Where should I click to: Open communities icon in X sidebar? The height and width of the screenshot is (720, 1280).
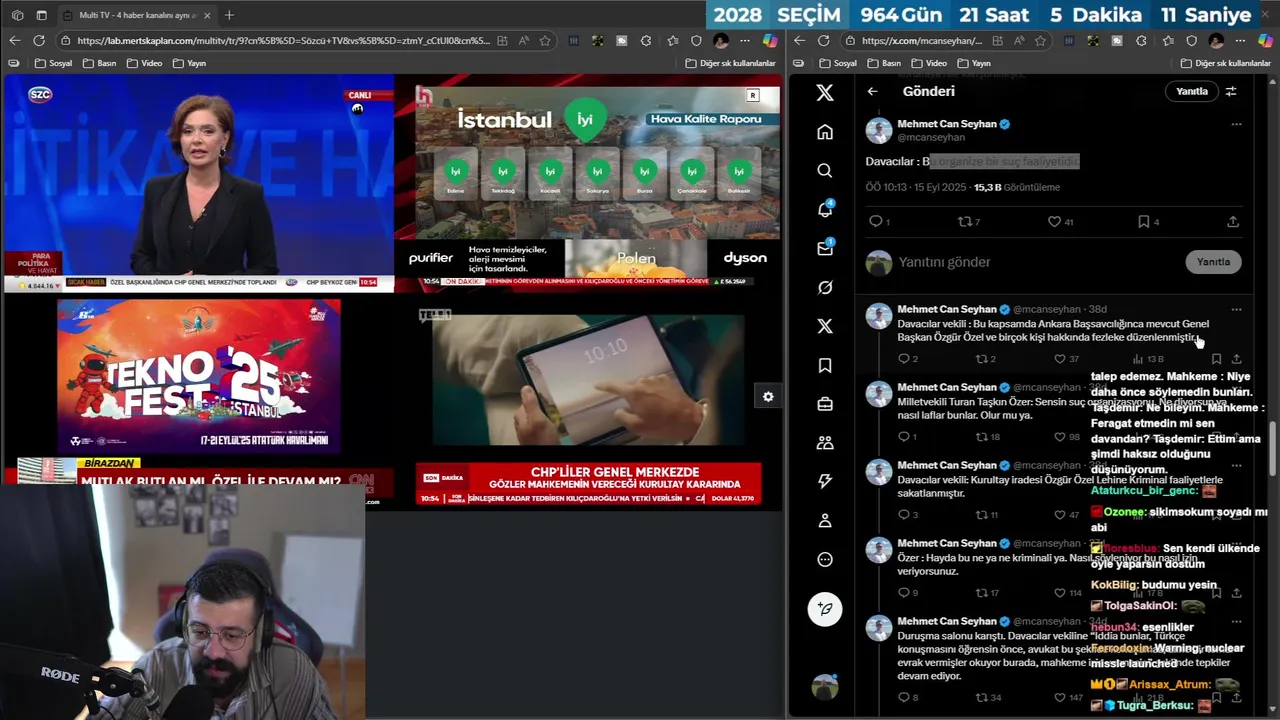pyautogui.click(x=825, y=443)
